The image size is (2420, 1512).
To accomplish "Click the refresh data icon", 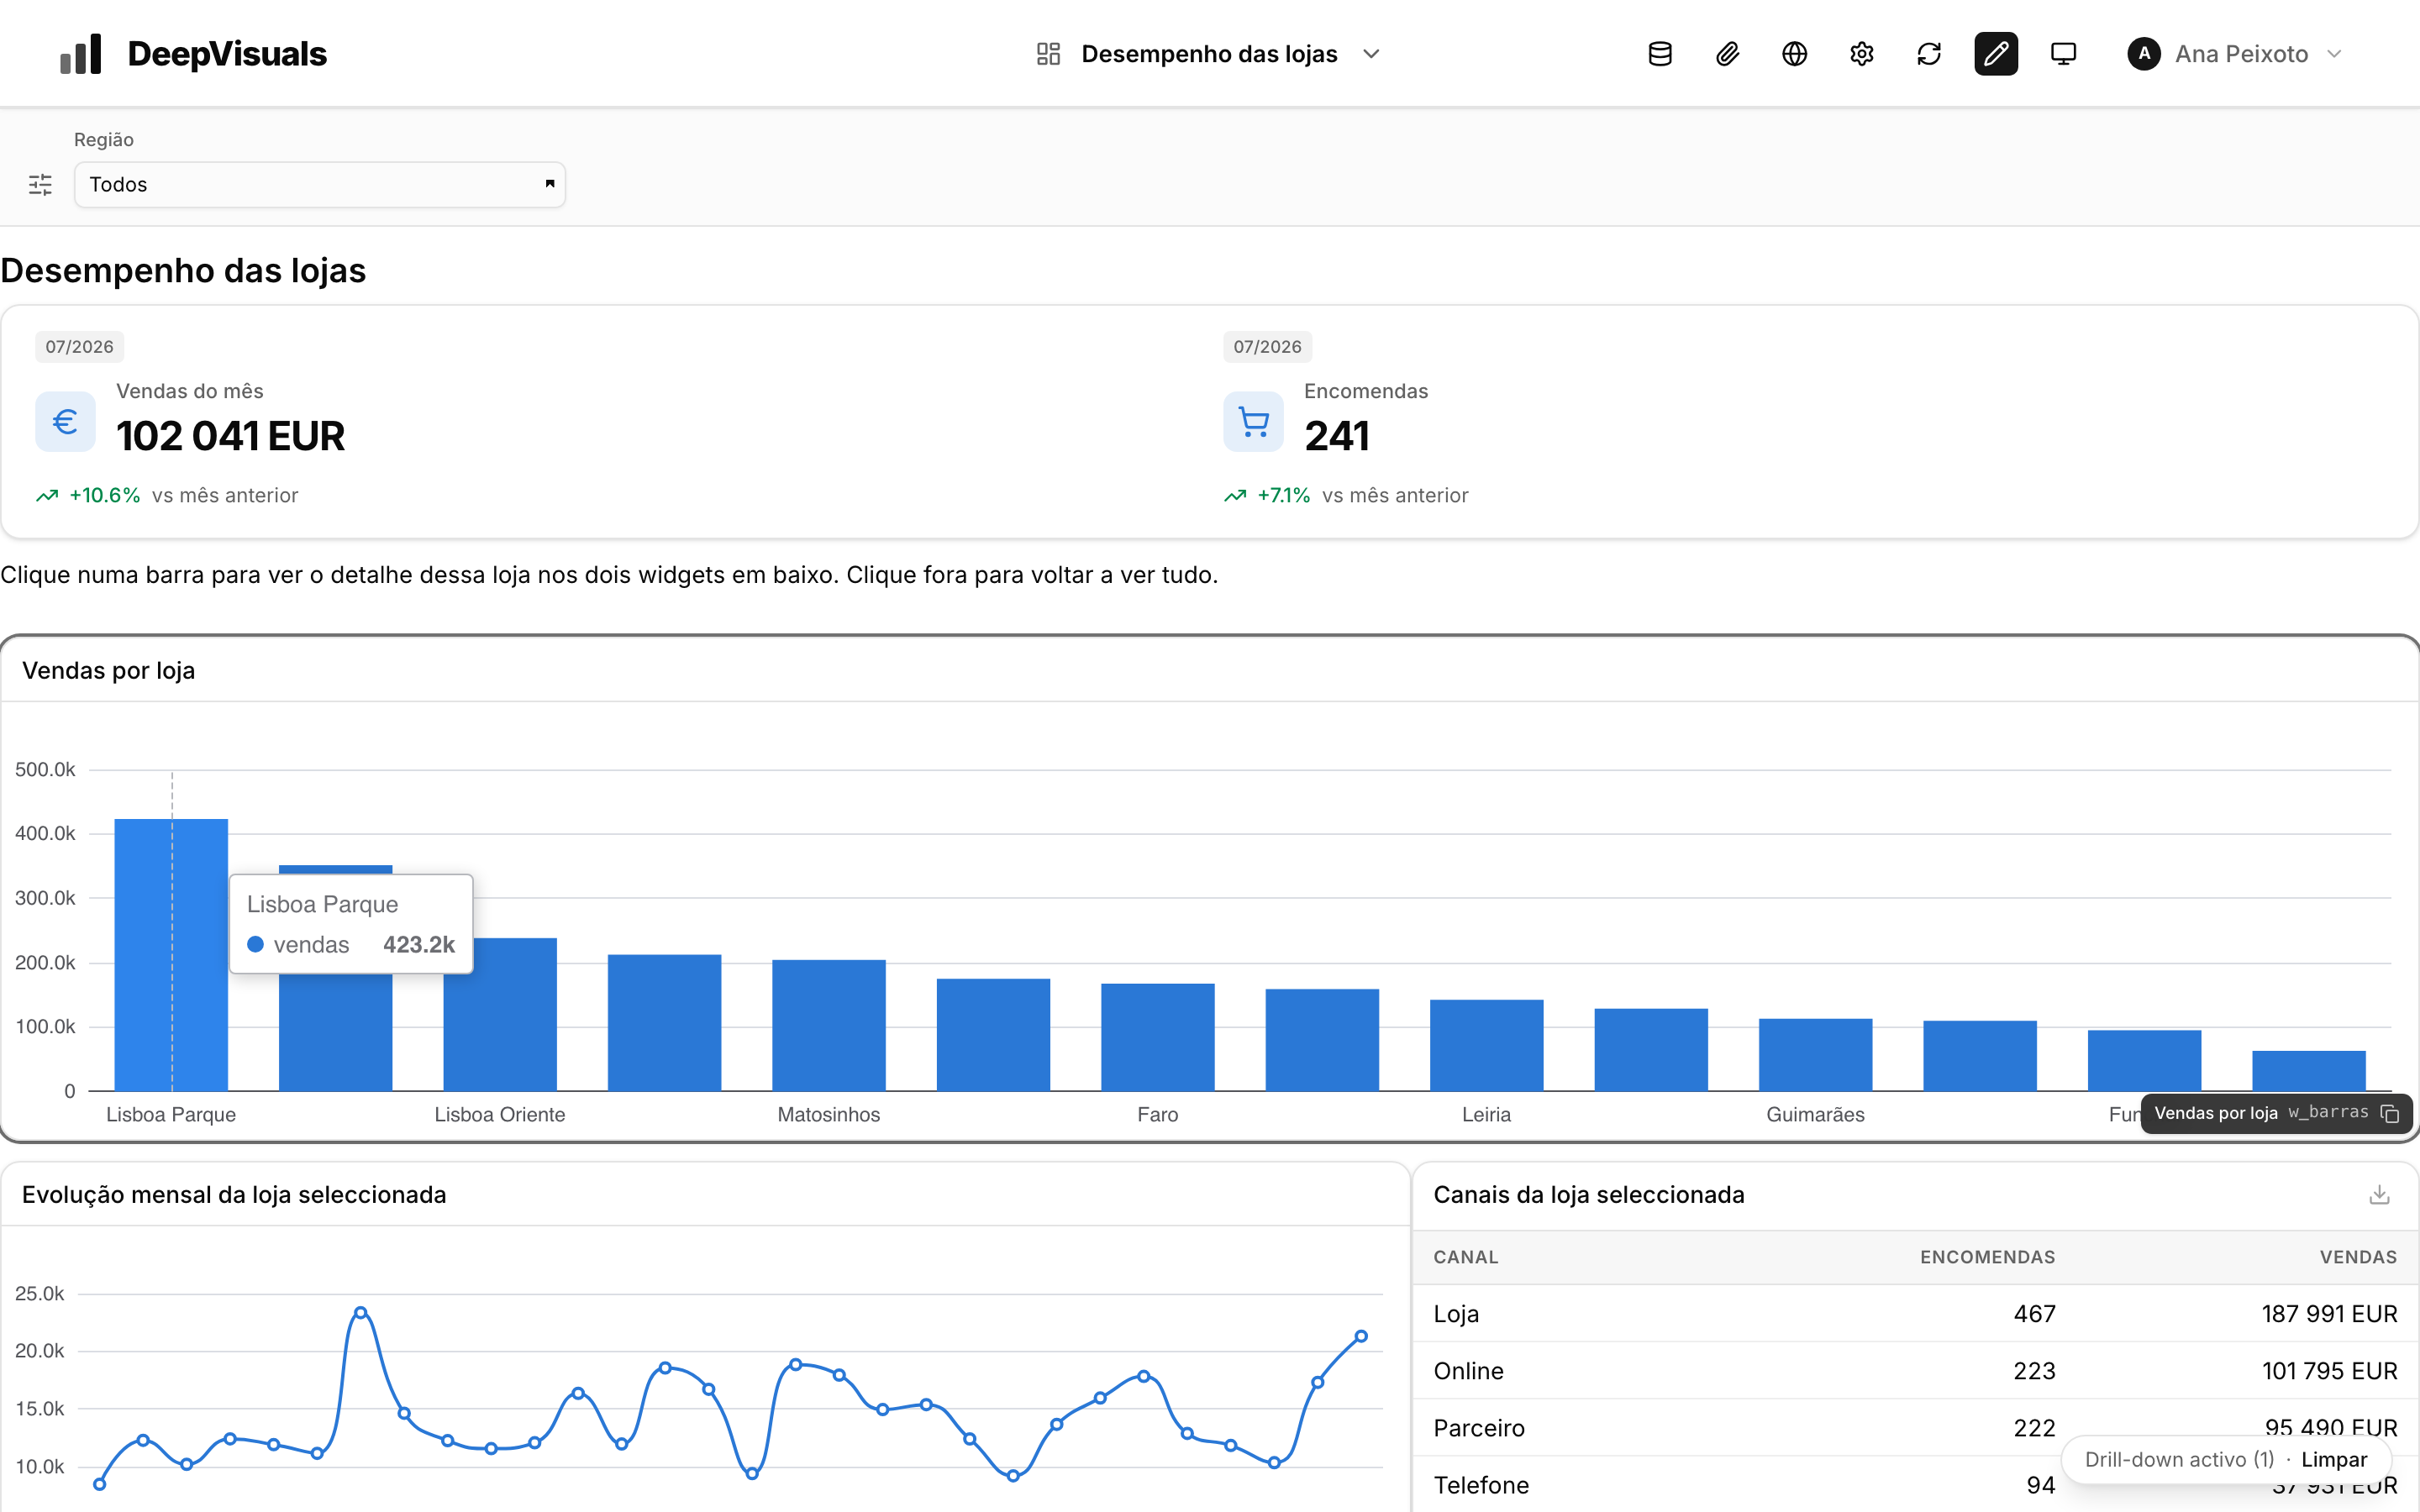I will click(x=1929, y=54).
